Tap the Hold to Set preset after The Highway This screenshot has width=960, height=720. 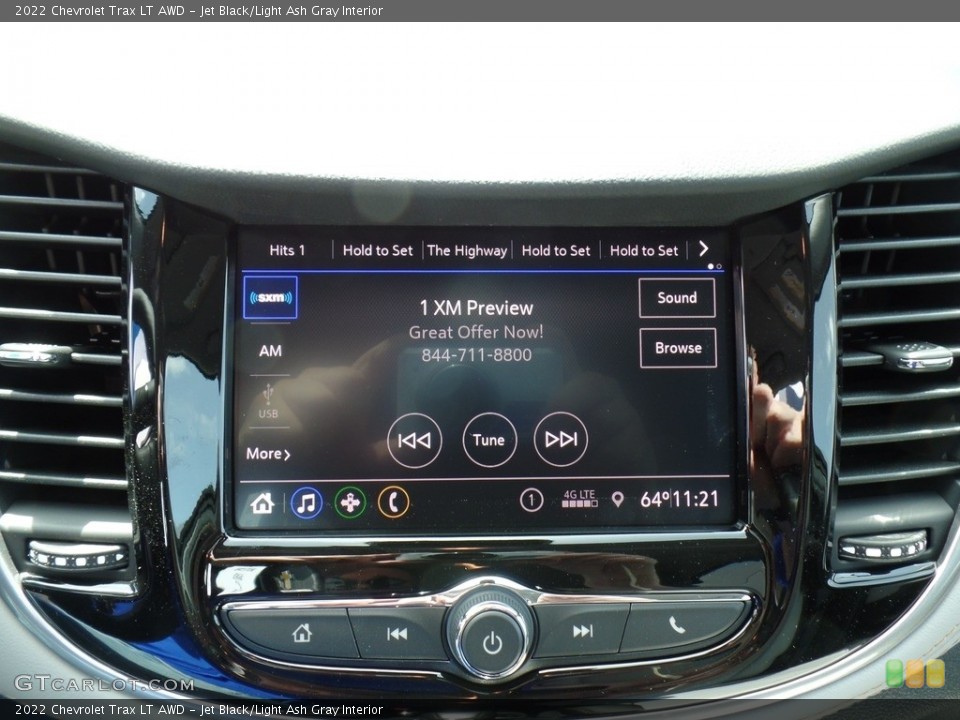tap(556, 250)
